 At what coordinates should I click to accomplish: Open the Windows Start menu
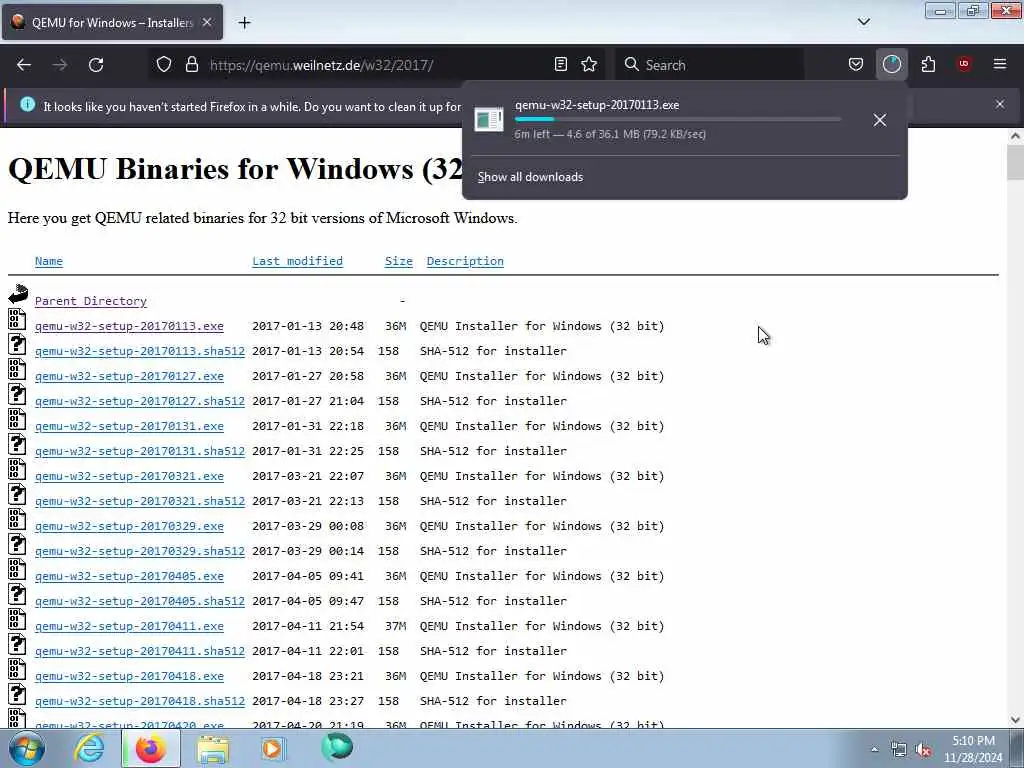pyautogui.click(x=27, y=748)
